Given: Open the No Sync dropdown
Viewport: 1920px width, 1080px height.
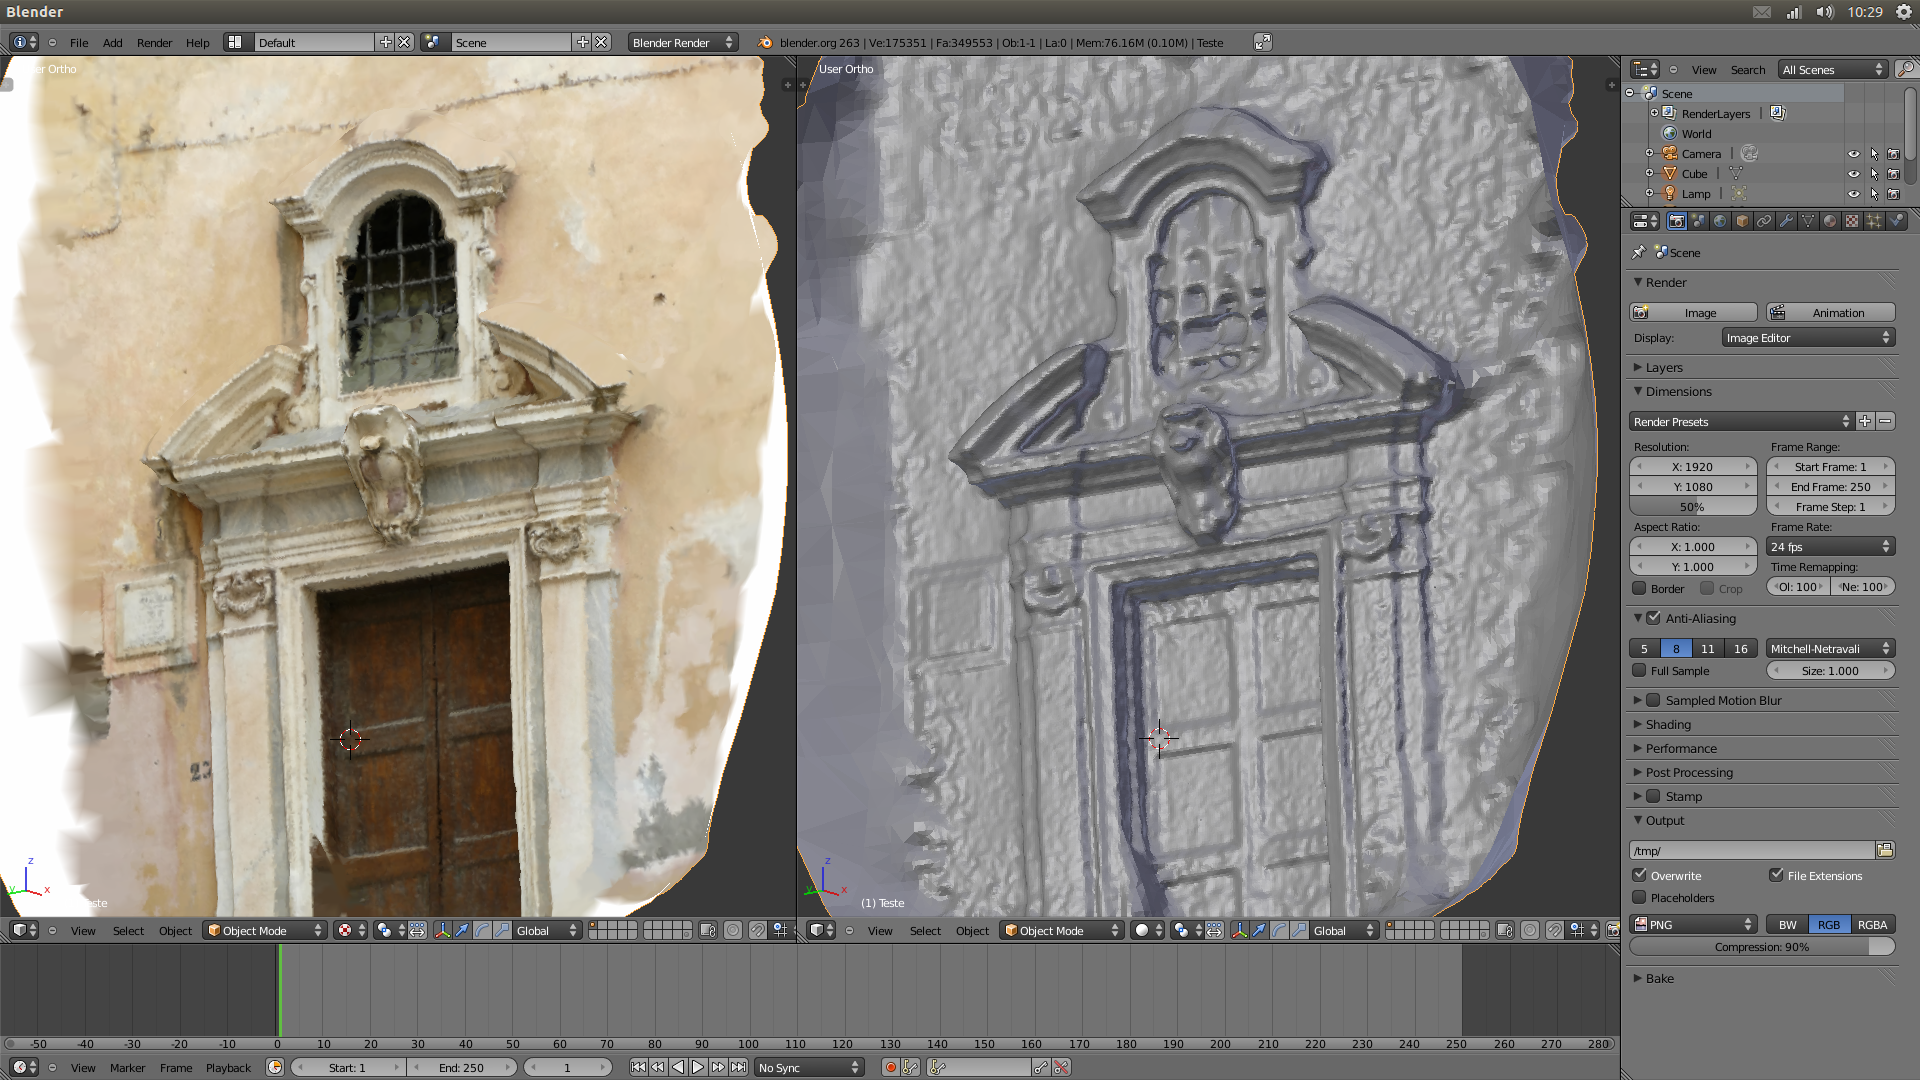Looking at the screenshot, I should tap(809, 1067).
